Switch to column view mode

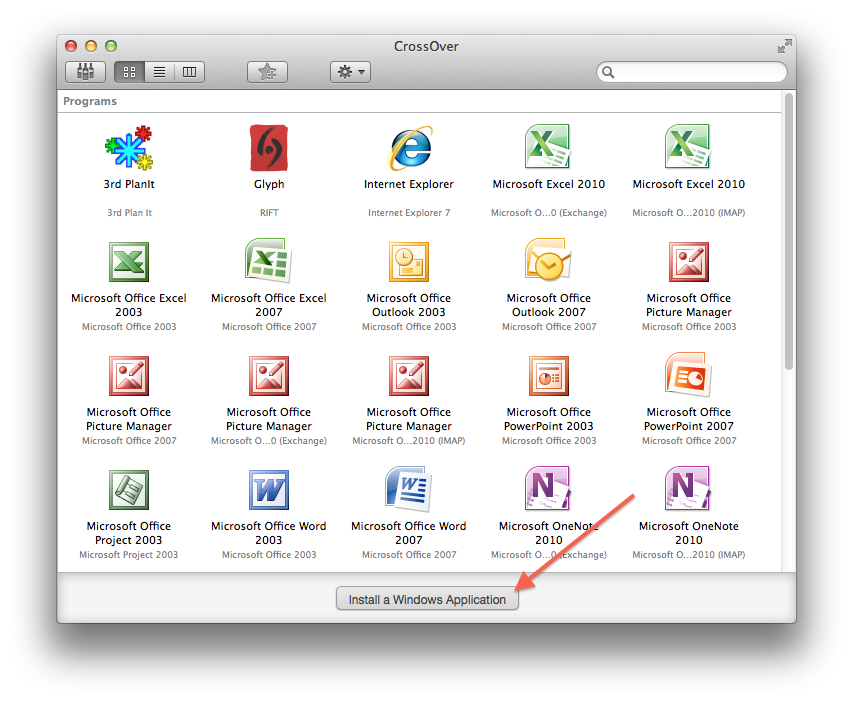pyautogui.click(x=188, y=72)
